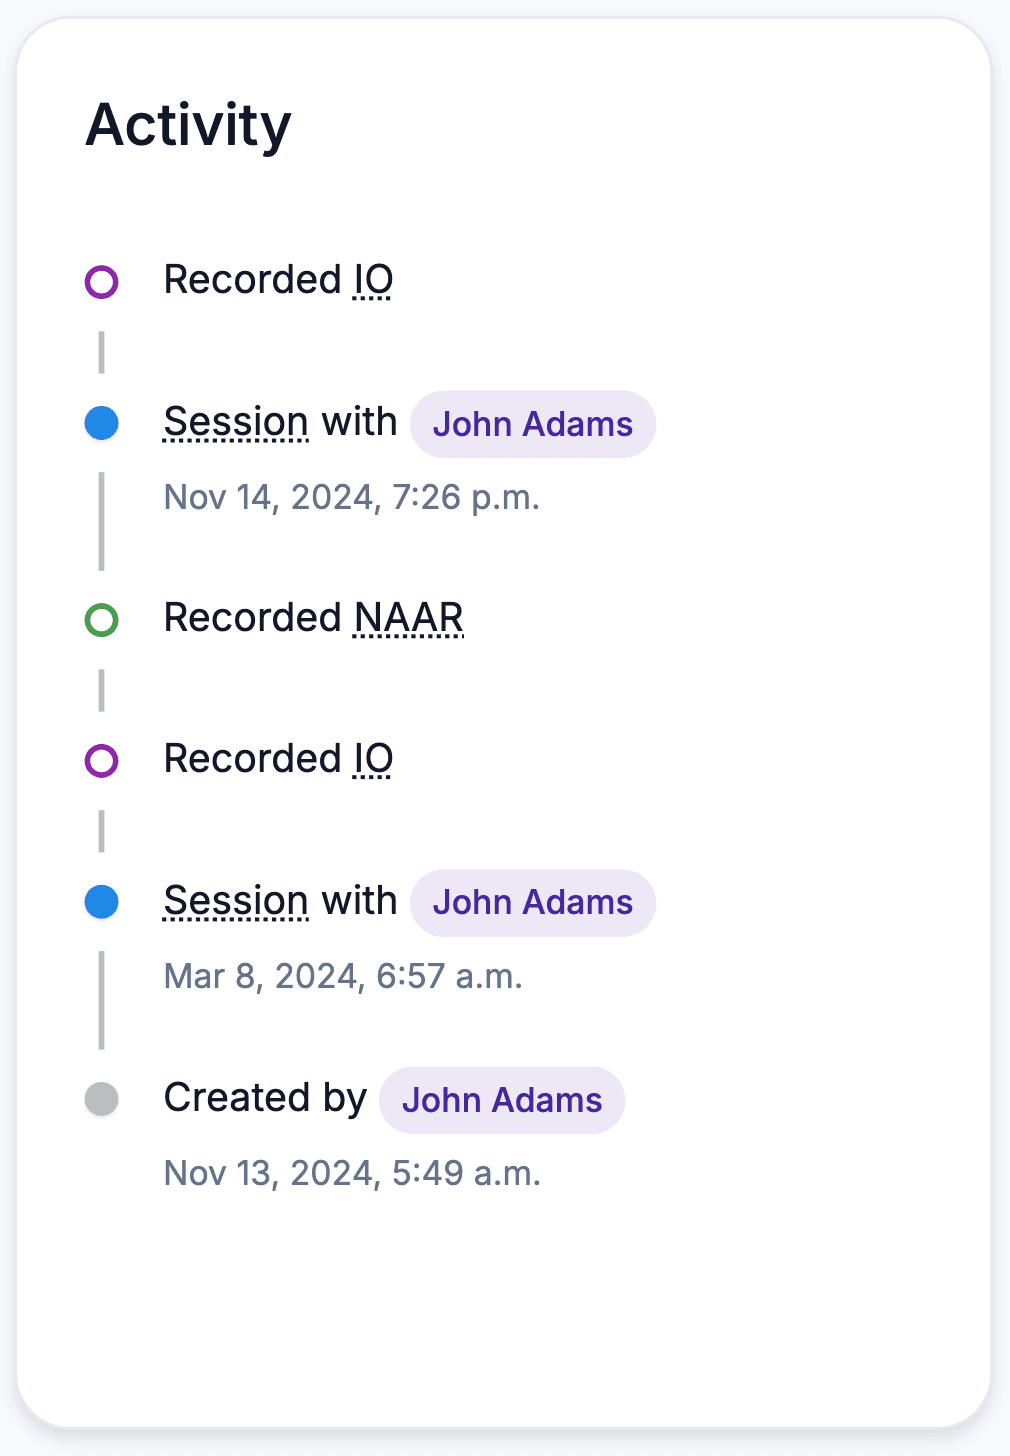Click the Activity heading
Image resolution: width=1010 pixels, height=1456 pixels.
[x=188, y=123]
